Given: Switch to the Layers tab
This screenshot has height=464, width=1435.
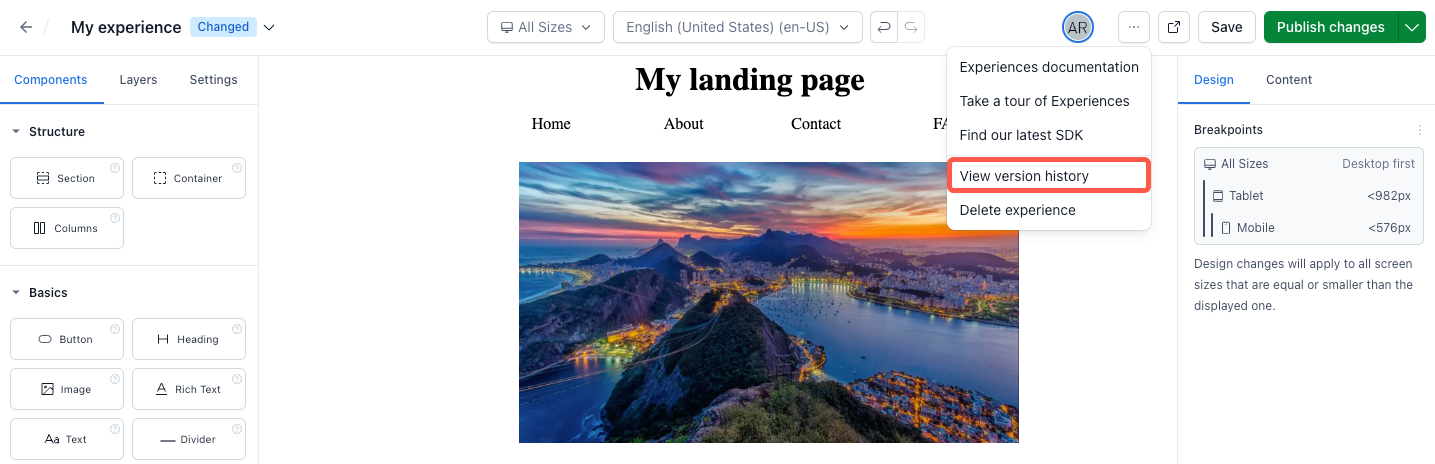Looking at the screenshot, I should click(x=138, y=80).
